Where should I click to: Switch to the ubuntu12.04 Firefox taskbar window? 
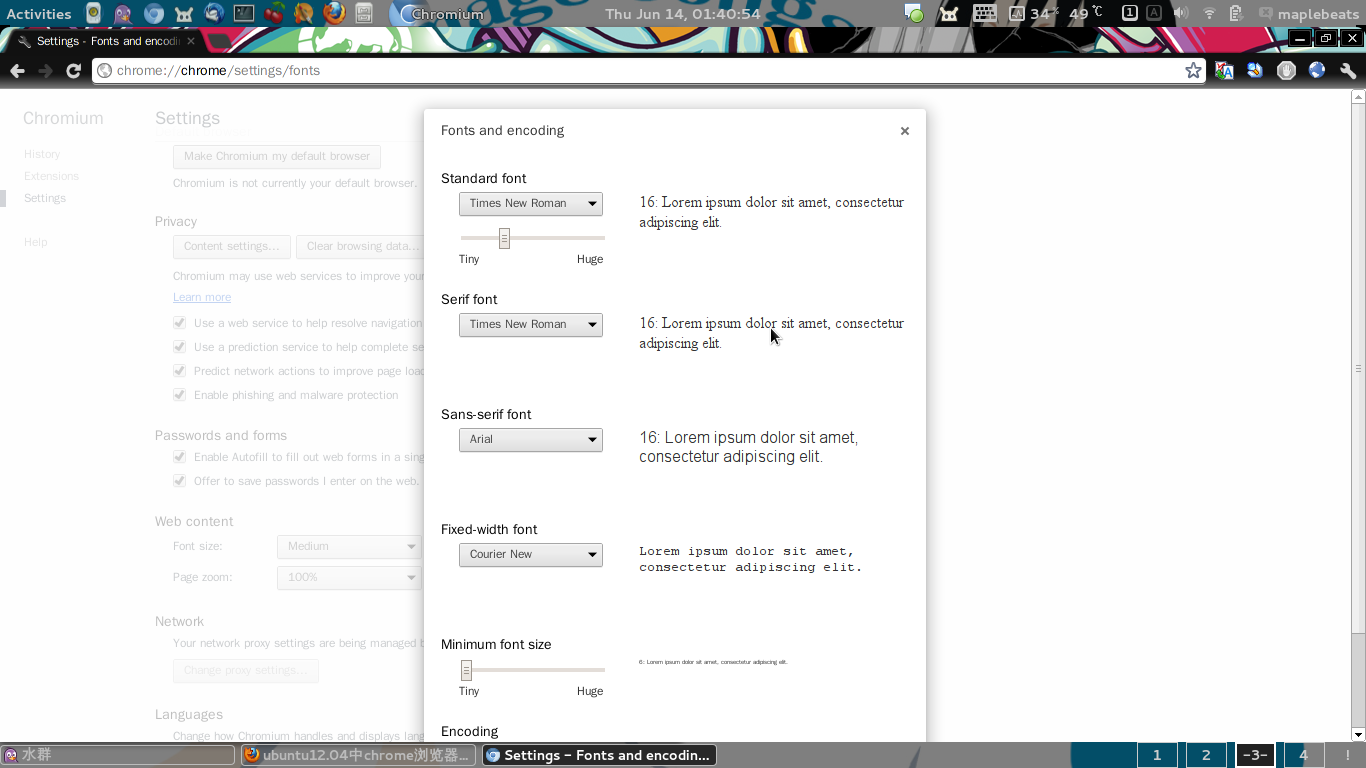click(x=358, y=755)
